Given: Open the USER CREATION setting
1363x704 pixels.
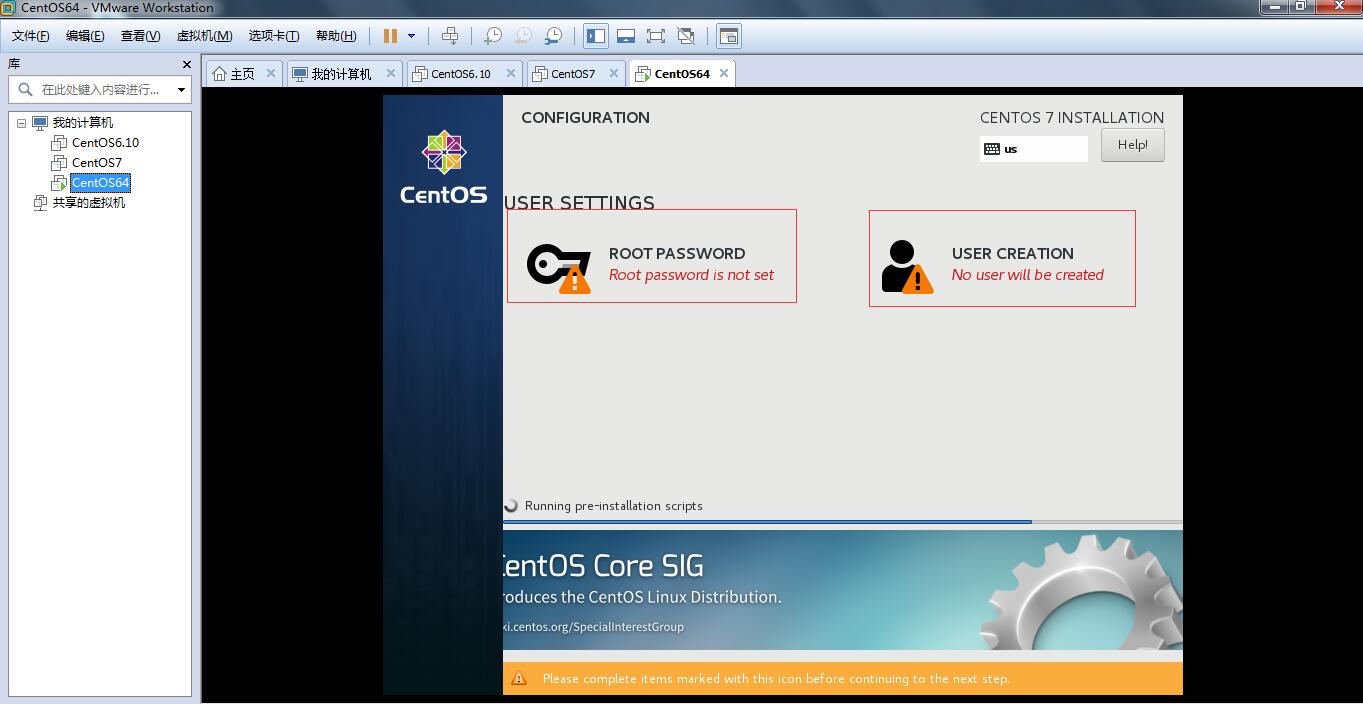Looking at the screenshot, I should point(1002,258).
